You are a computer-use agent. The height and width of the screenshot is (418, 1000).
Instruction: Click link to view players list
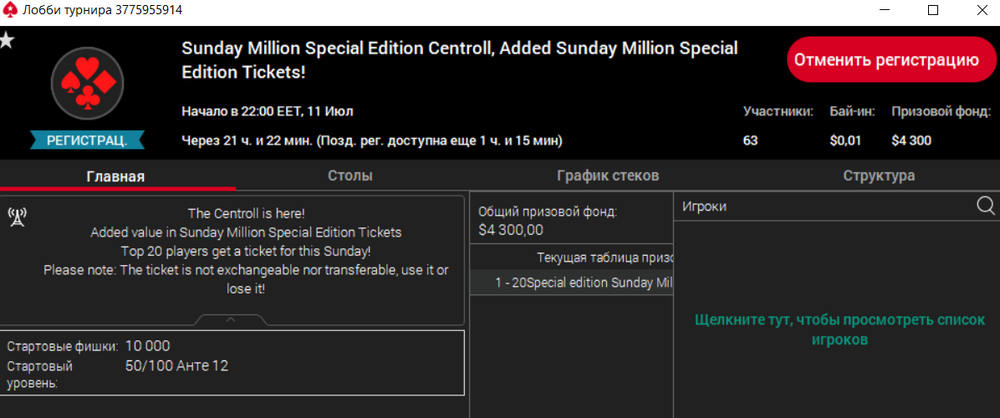click(x=839, y=330)
